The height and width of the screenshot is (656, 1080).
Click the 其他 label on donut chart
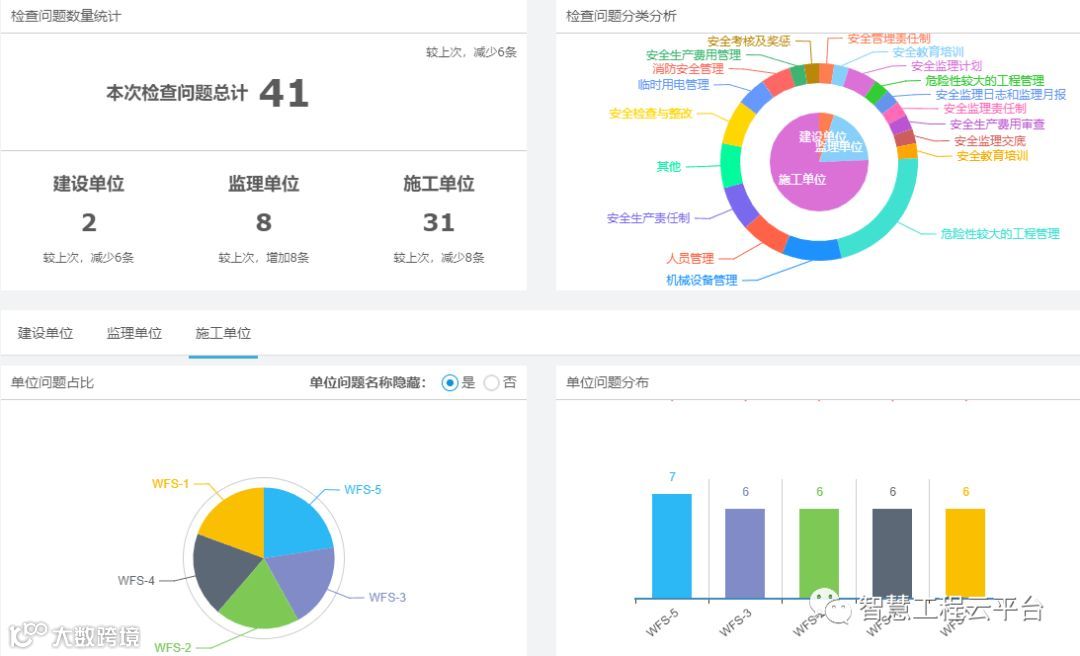(668, 166)
